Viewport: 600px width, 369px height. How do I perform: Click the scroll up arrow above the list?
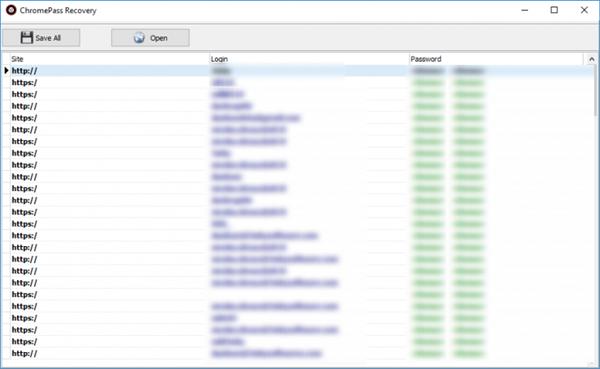592,59
